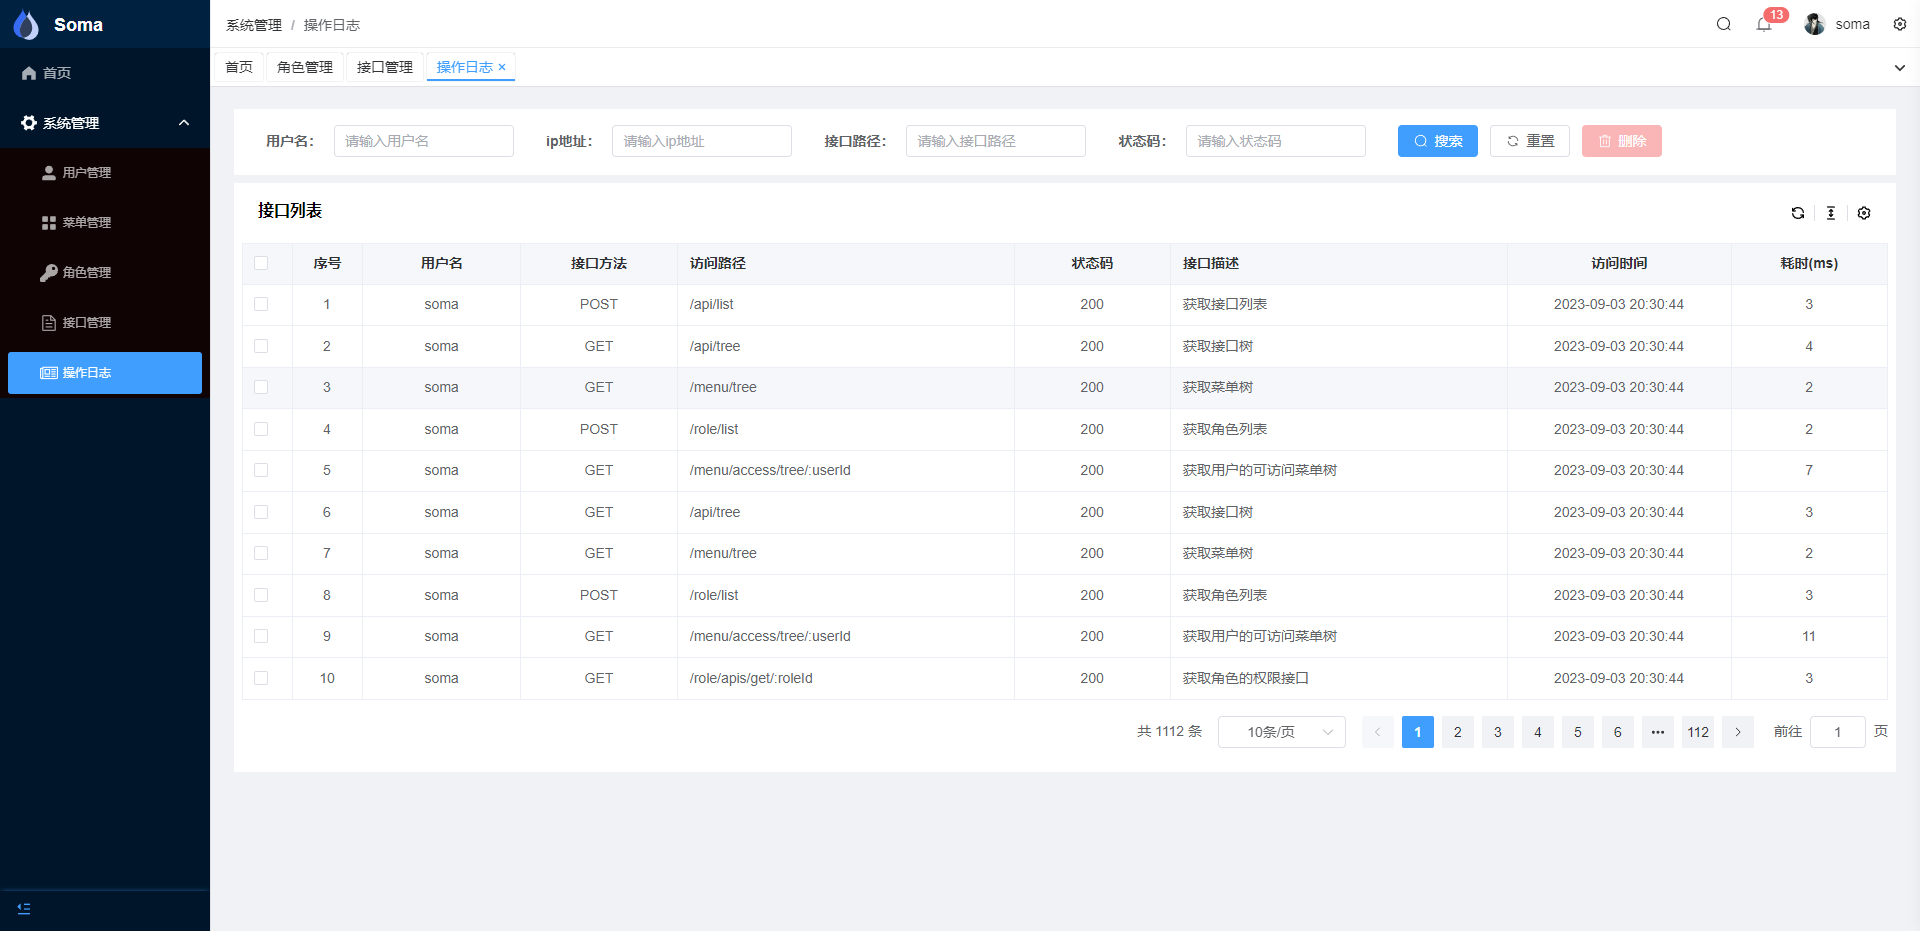Viewport: 1920px width, 931px height.
Task: Open 用户管理 in the sidebar
Action: [86, 172]
